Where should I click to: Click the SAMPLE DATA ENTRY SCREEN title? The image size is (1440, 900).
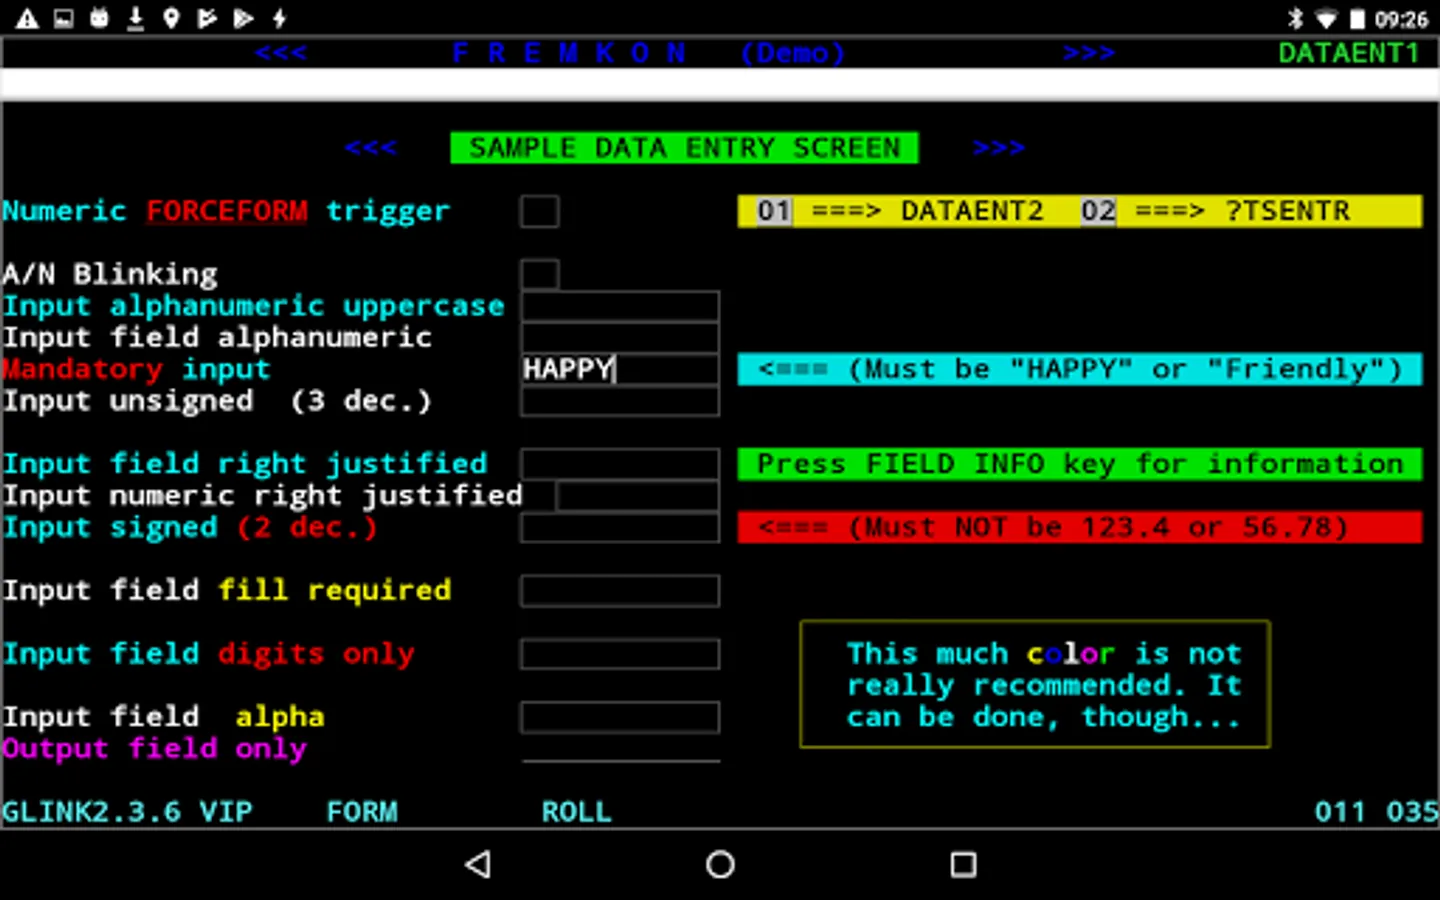point(684,148)
